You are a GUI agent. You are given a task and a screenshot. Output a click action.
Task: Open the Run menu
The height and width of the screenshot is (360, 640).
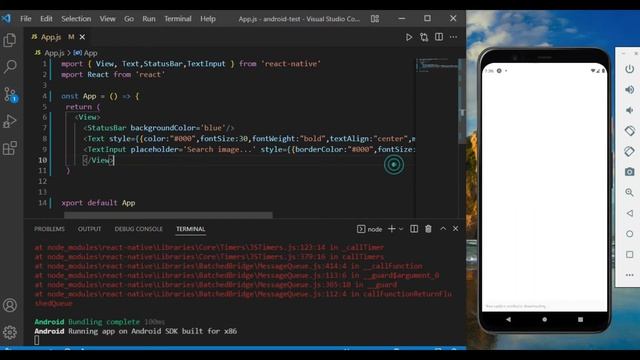(149, 19)
